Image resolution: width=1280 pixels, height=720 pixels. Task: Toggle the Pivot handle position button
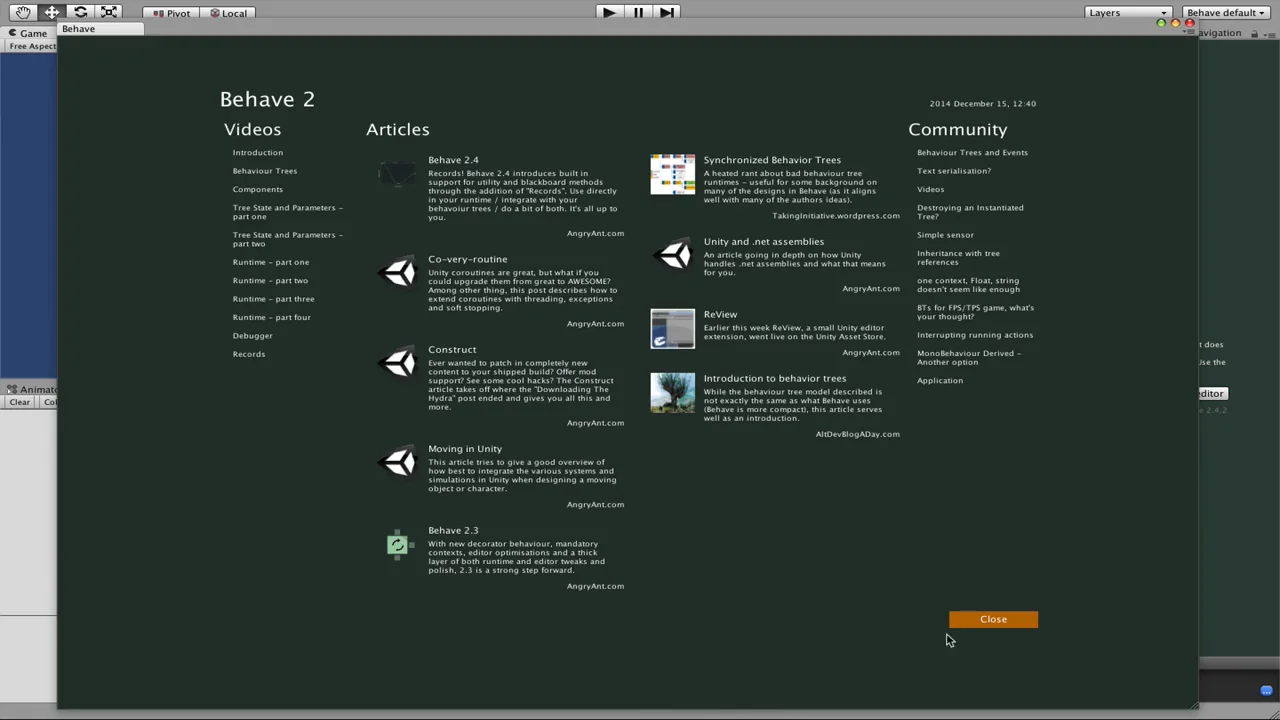[171, 13]
